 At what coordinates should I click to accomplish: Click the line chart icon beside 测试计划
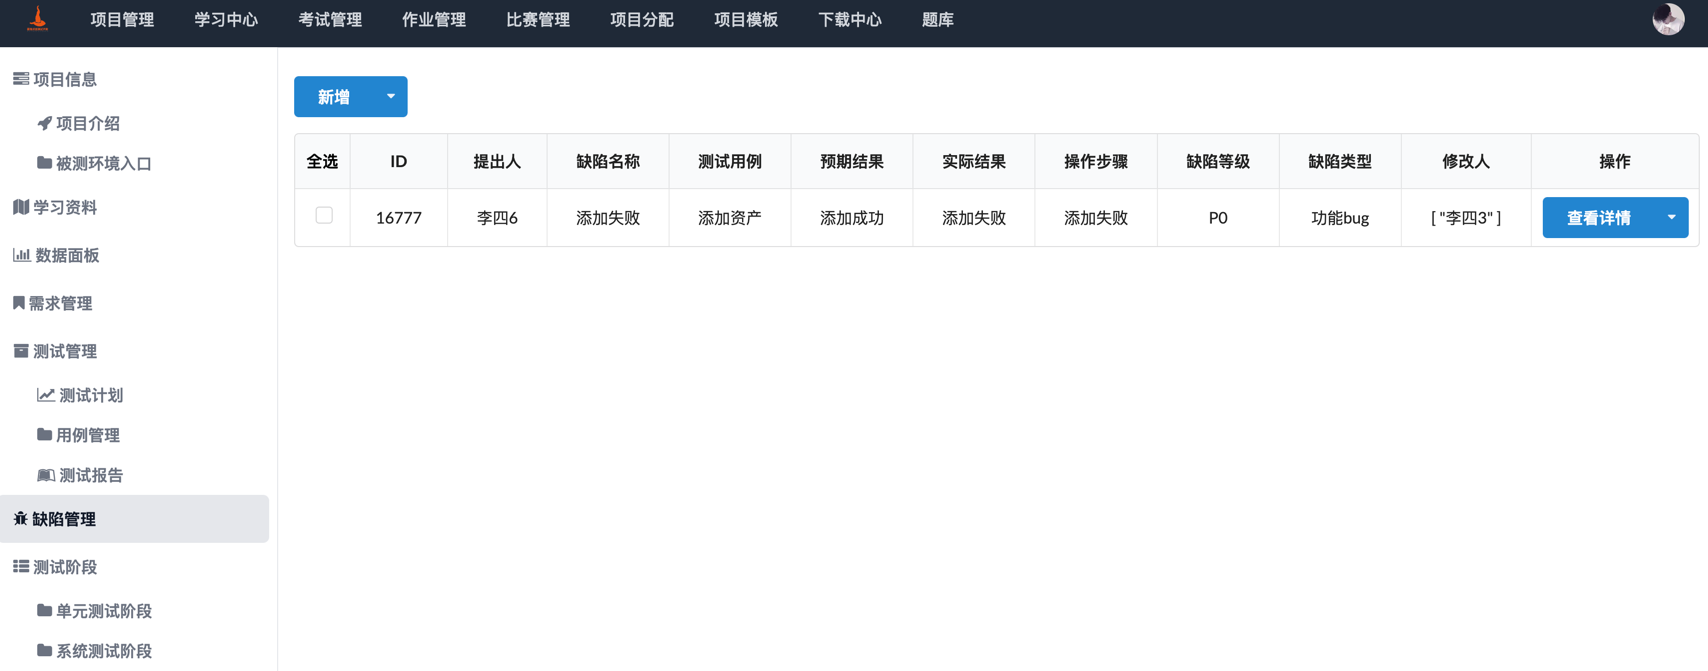click(x=46, y=395)
